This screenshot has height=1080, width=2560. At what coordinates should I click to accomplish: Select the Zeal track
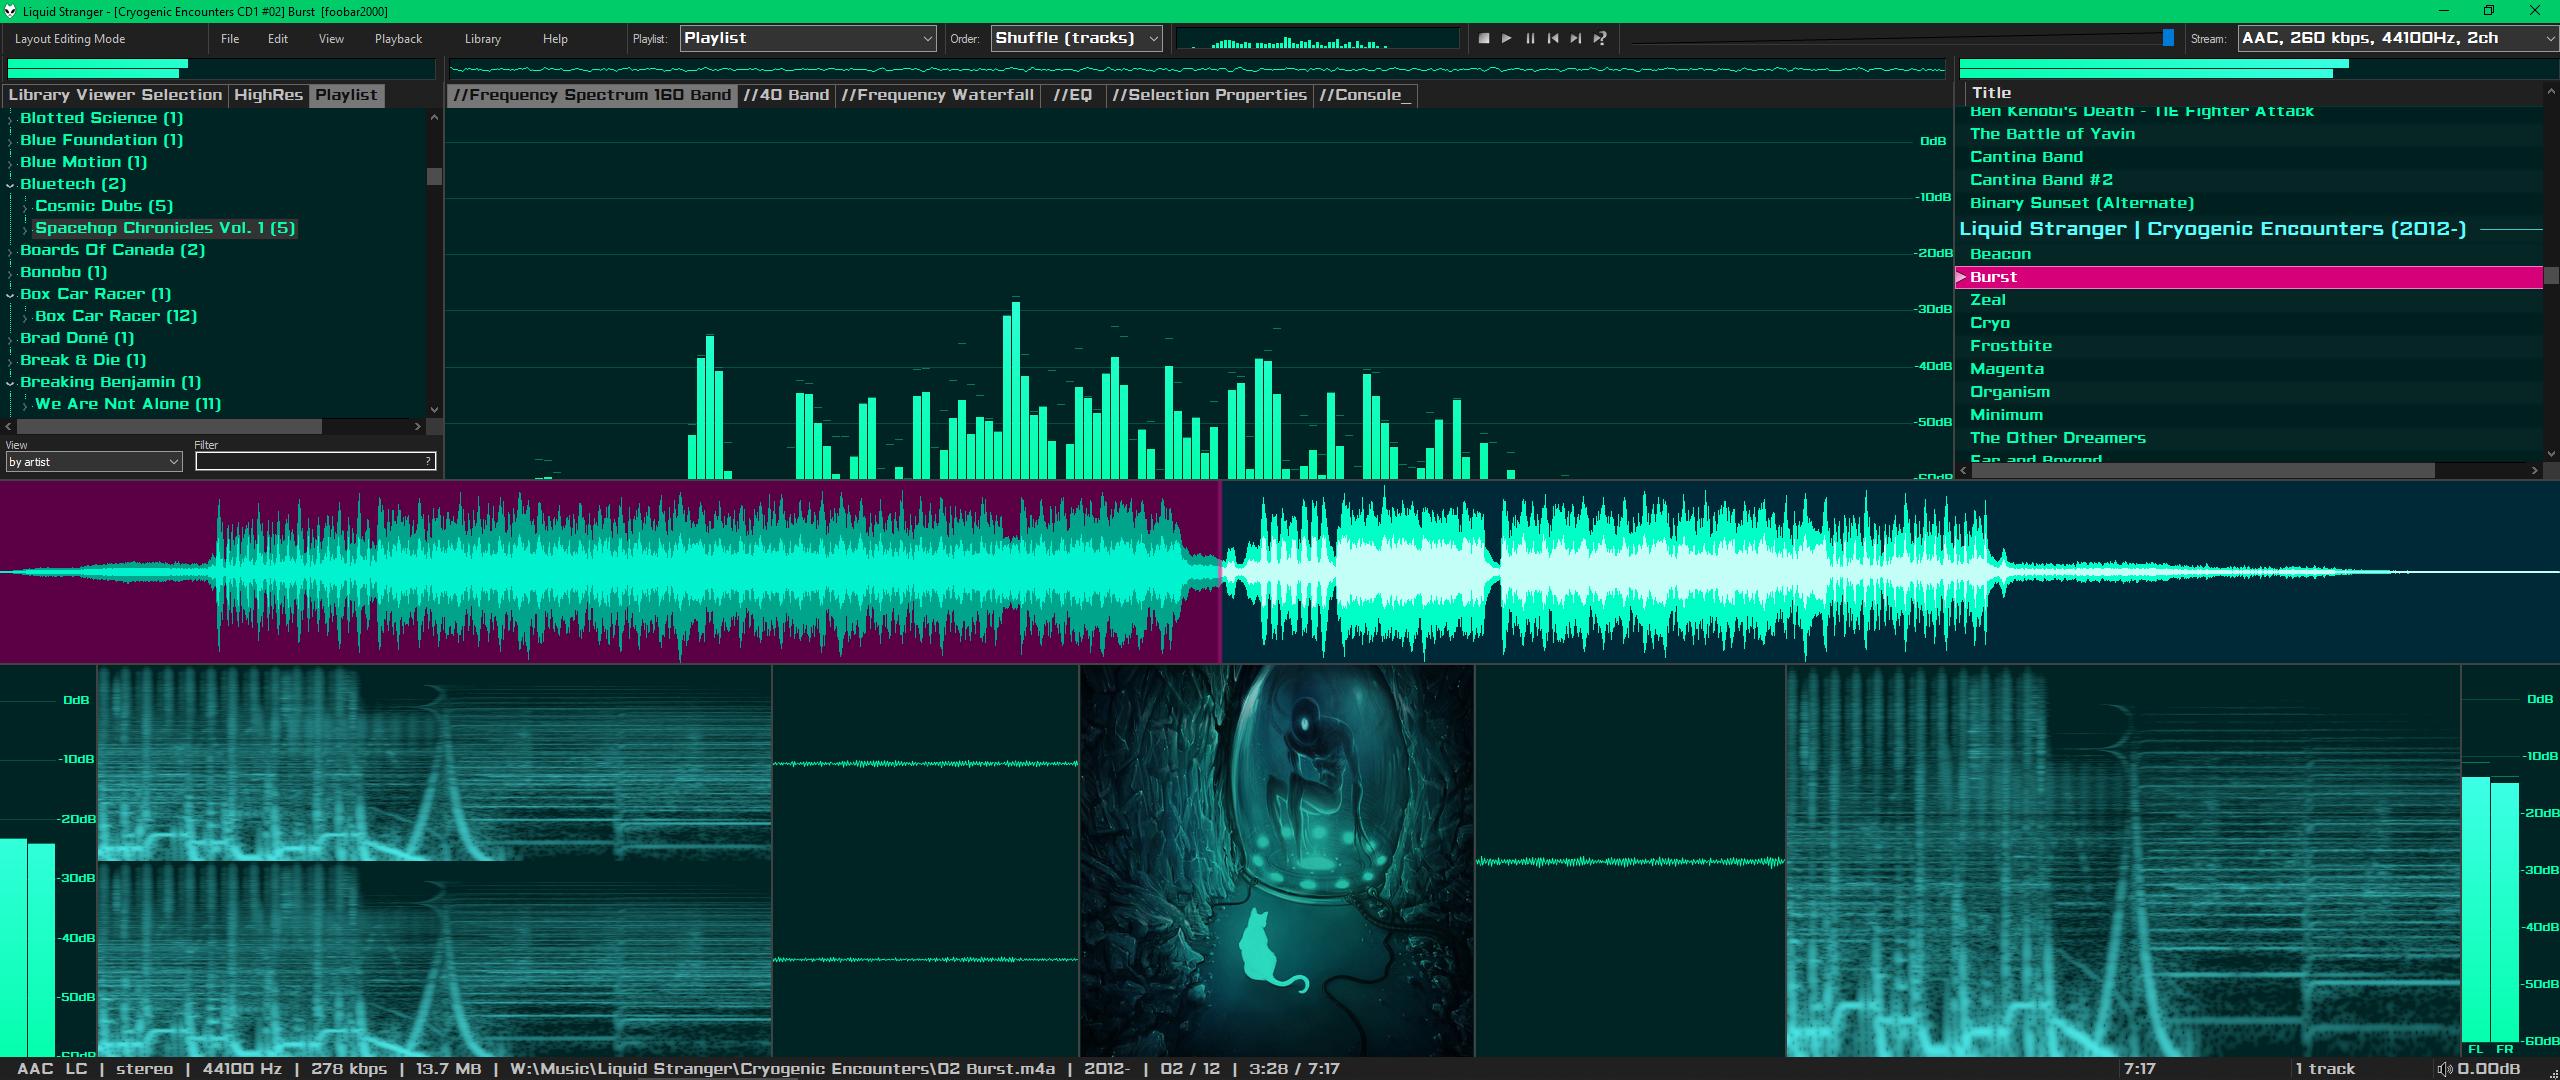(x=2249, y=300)
